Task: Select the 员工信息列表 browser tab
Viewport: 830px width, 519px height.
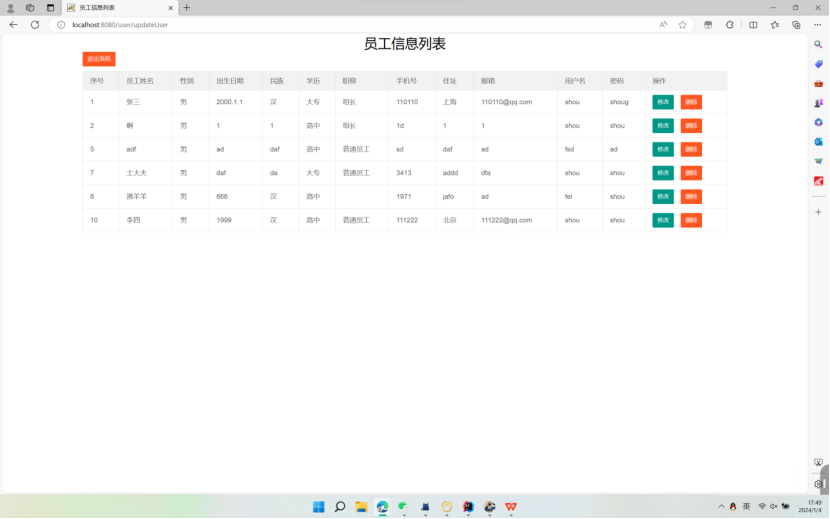Action: (x=120, y=8)
